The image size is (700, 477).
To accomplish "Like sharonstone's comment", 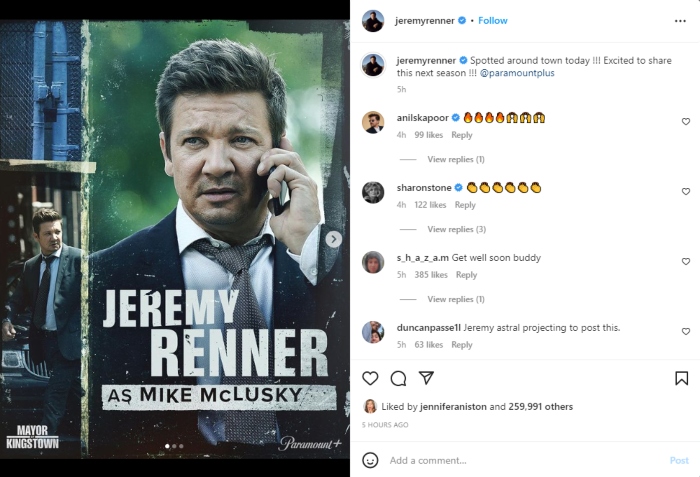I will click(x=686, y=192).
